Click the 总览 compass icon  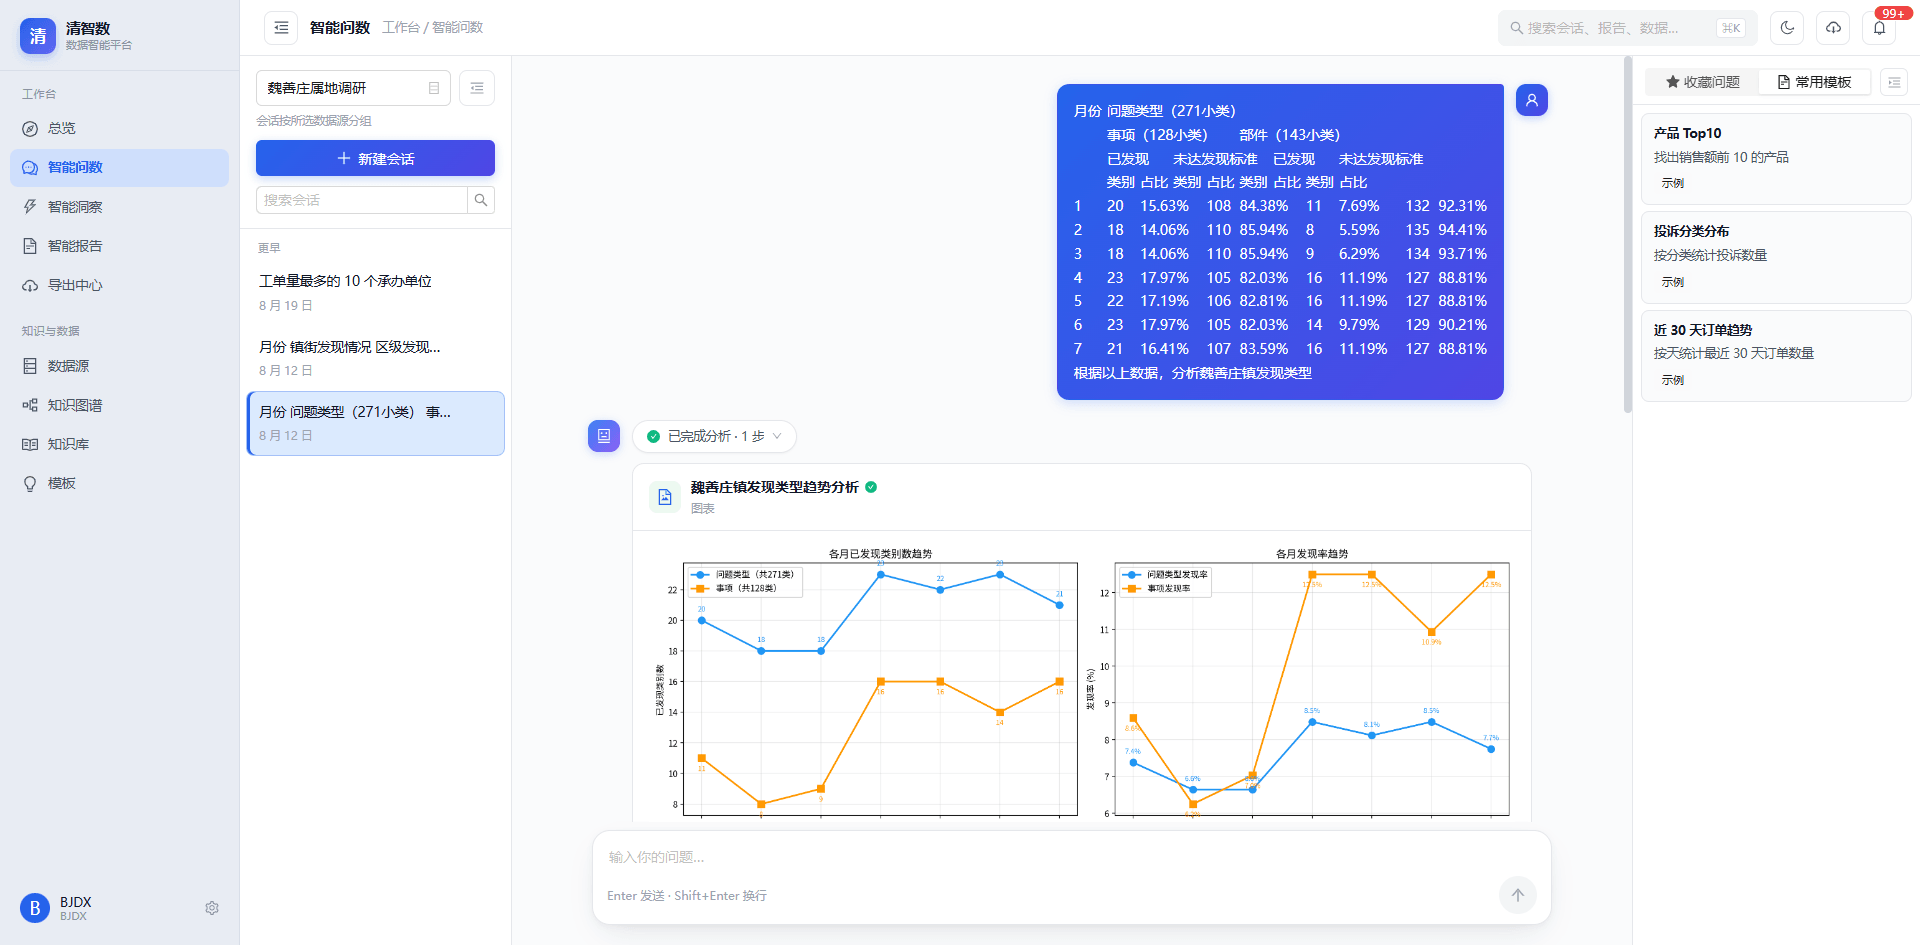[30, 129]
